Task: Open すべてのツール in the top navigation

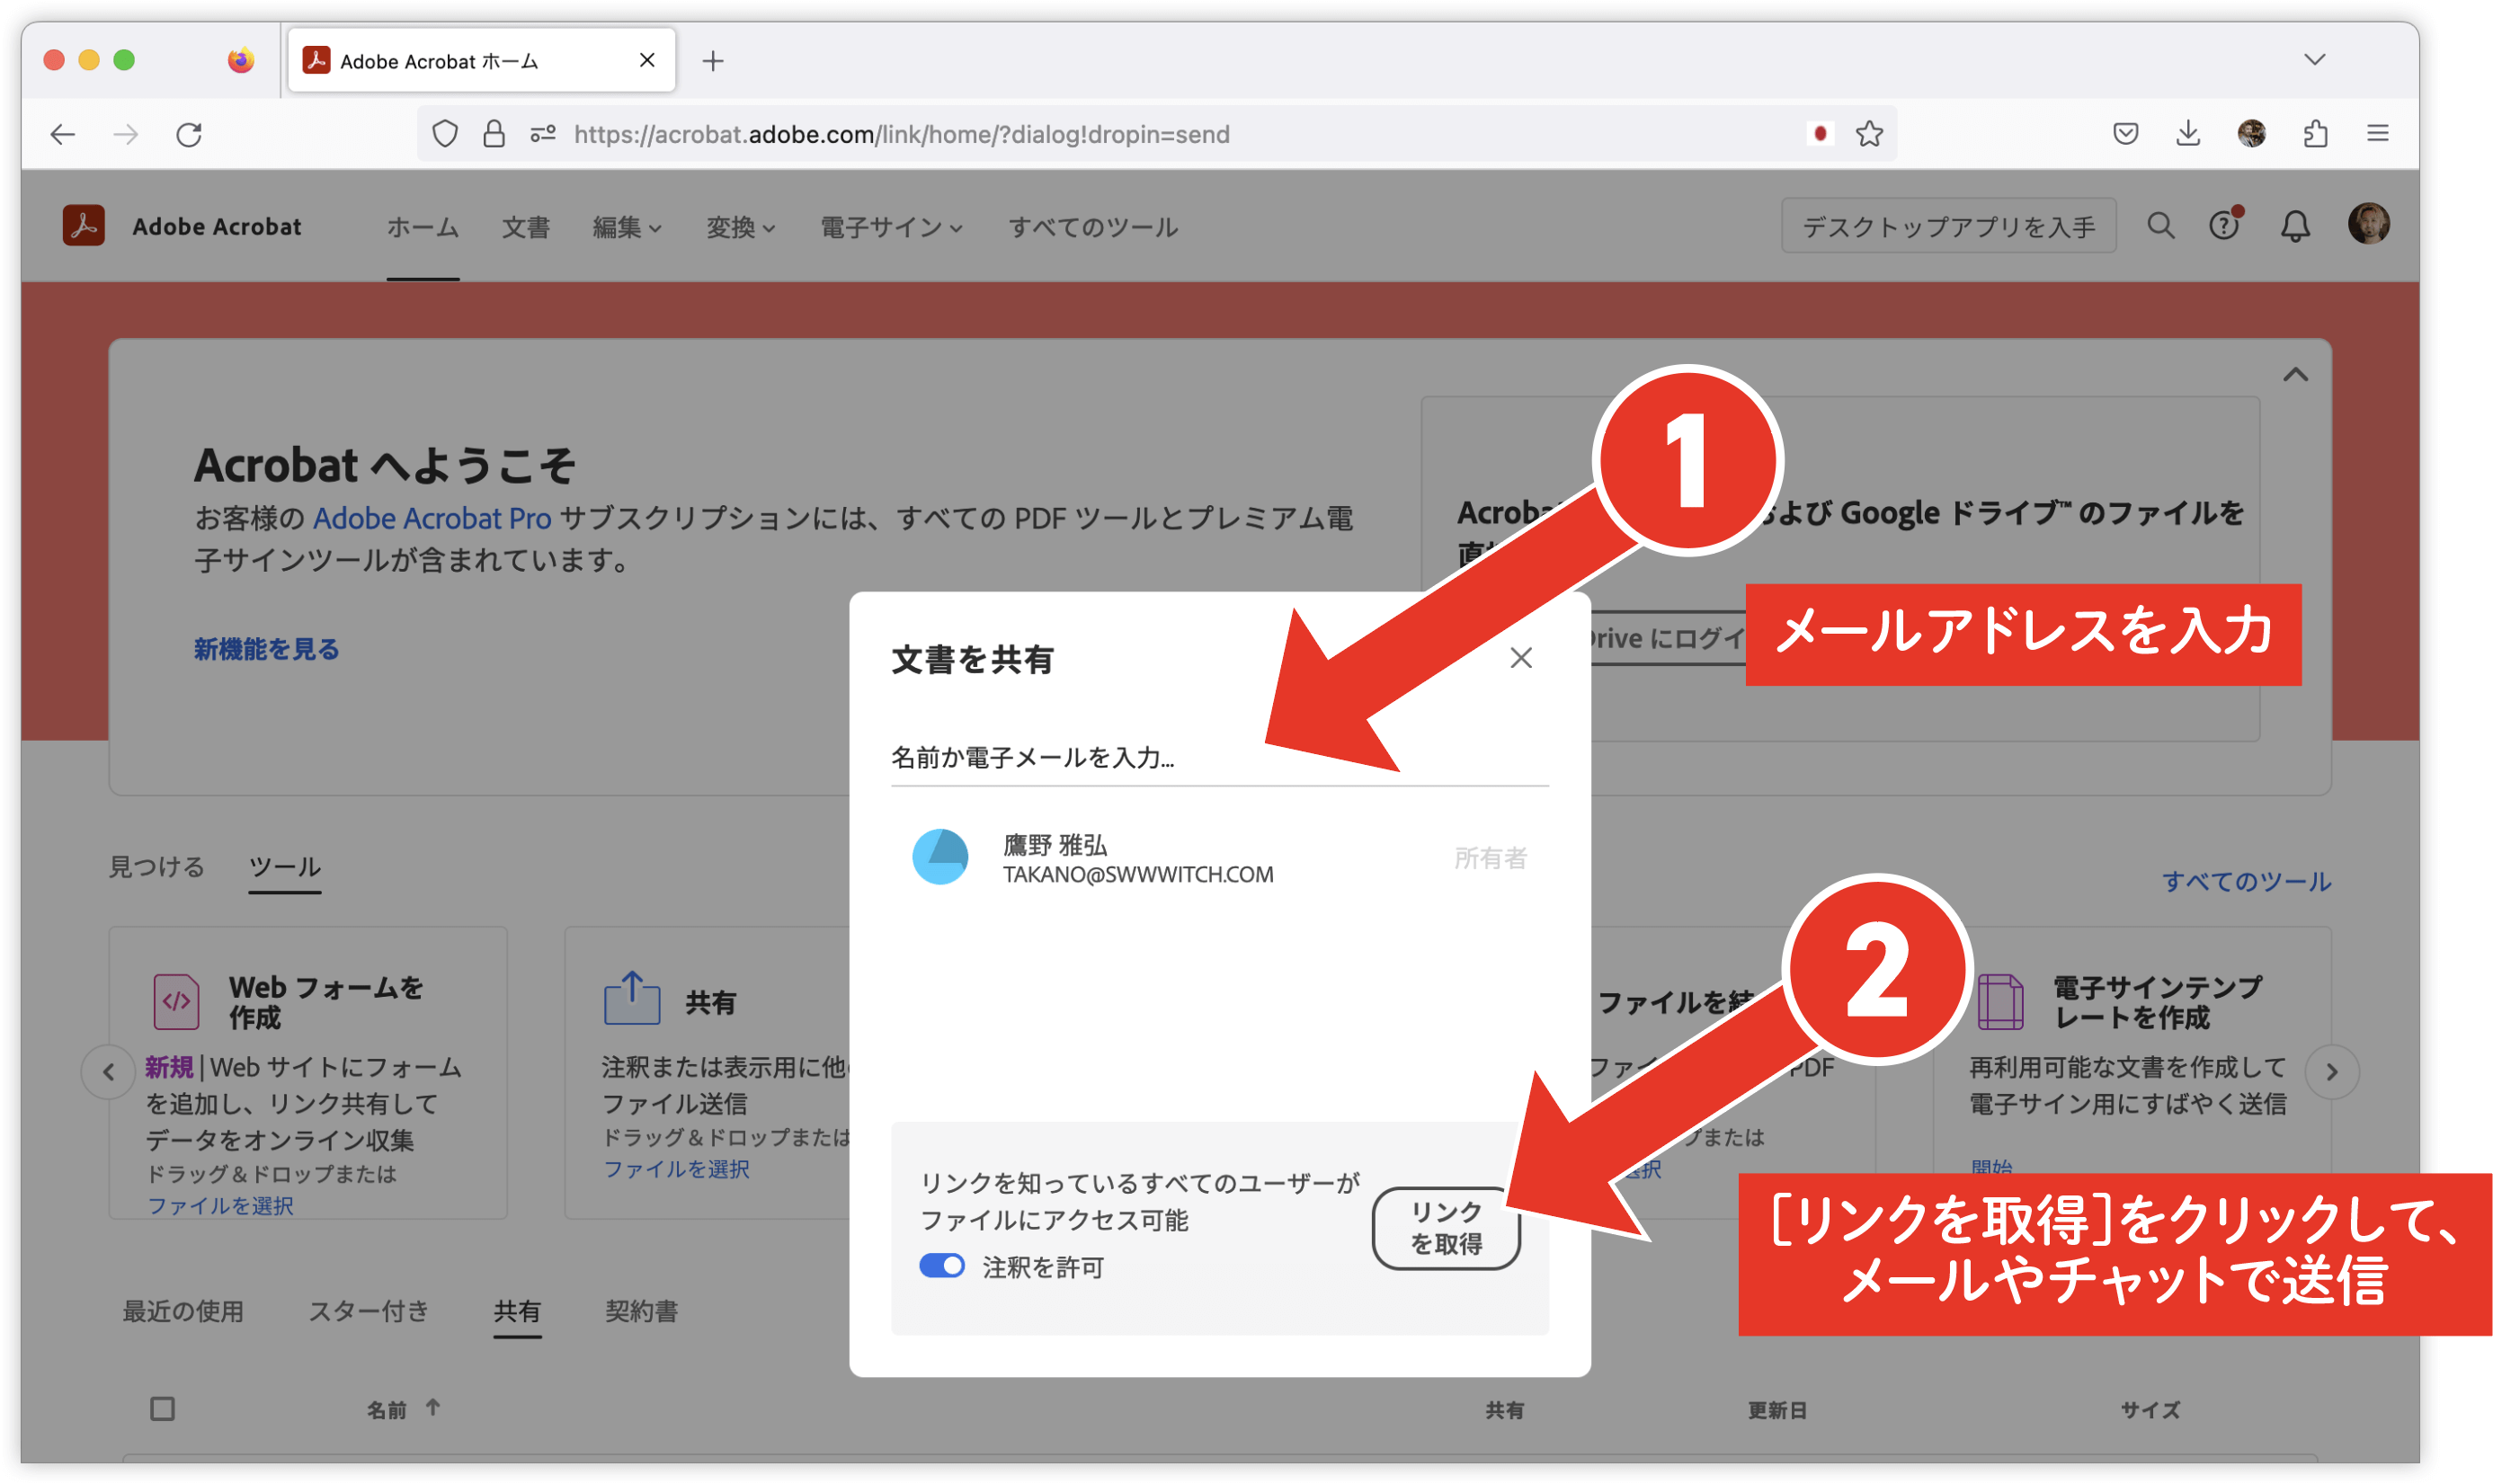Action: coord(1093,228)
